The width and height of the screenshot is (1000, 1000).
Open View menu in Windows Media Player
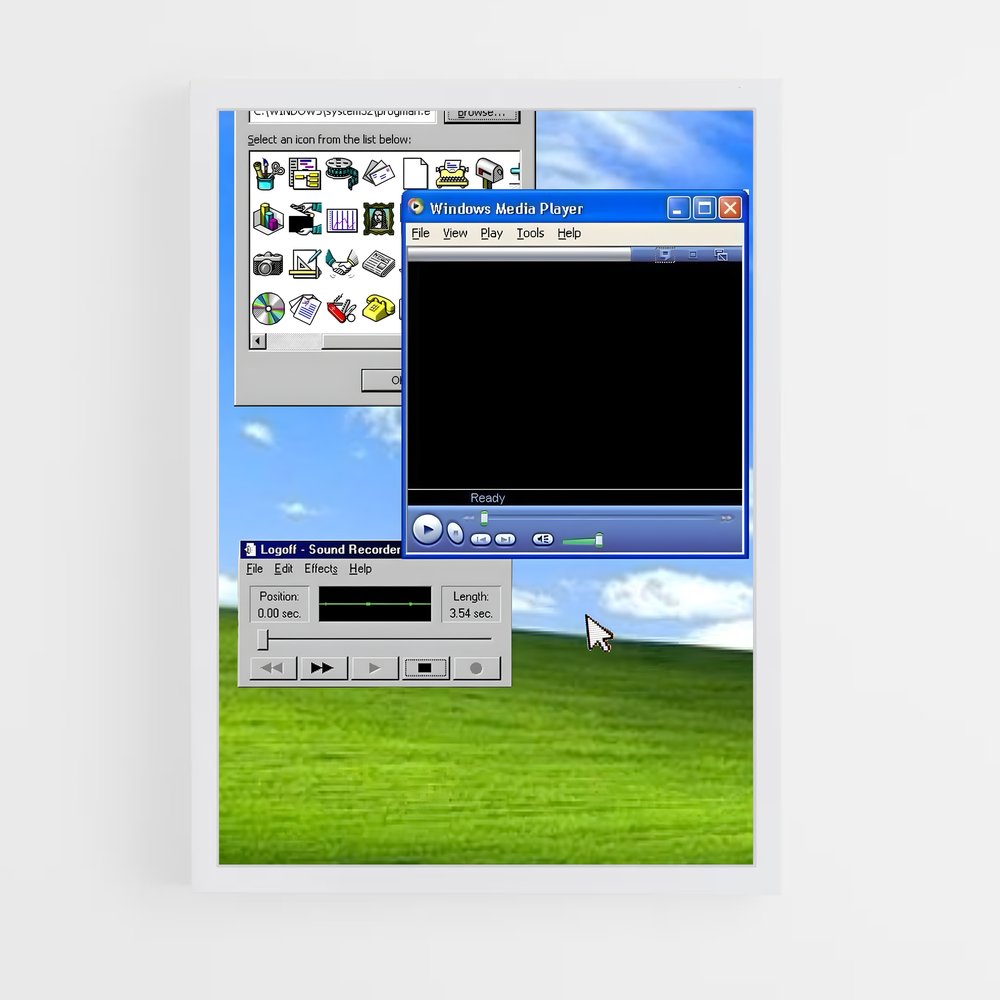point(455,233)
